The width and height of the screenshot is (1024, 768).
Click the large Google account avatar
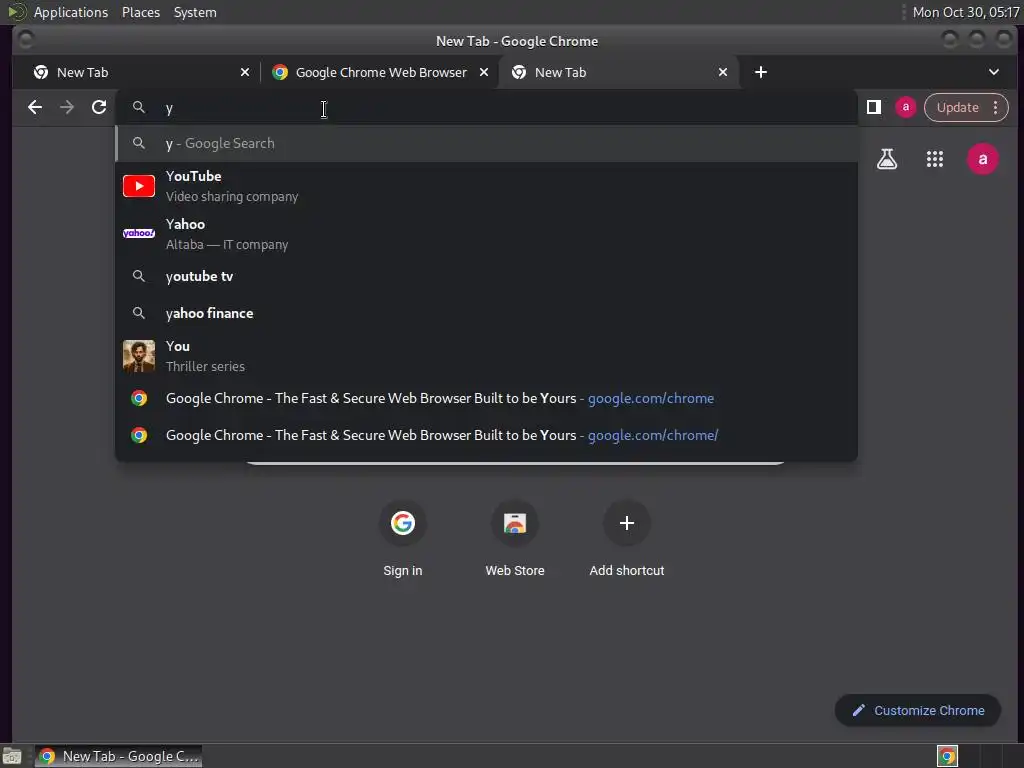[982, 159]
